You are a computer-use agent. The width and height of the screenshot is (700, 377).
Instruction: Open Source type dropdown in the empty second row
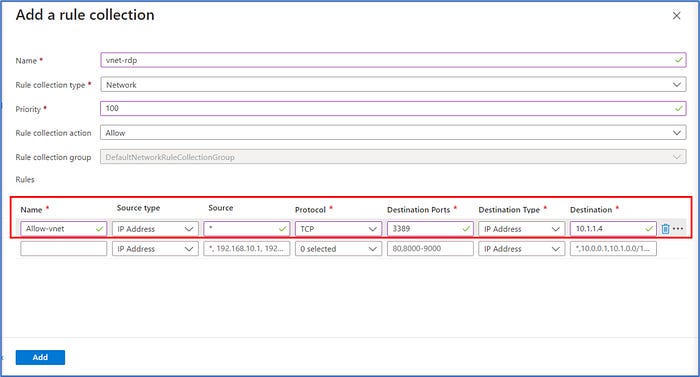coord(155,248)
